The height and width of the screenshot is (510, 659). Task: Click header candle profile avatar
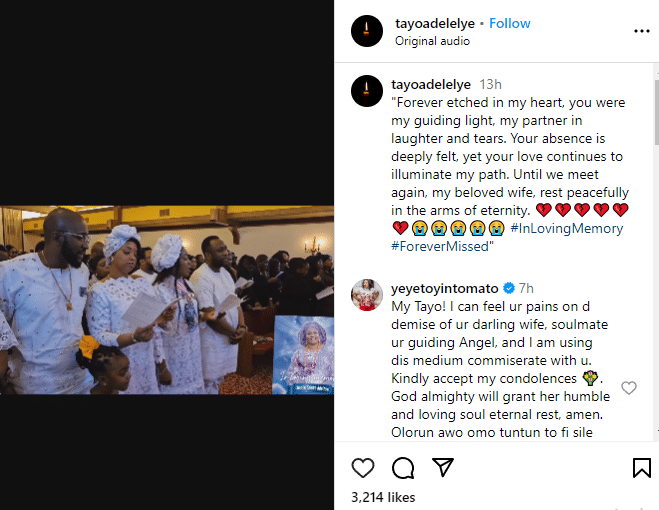367,31
